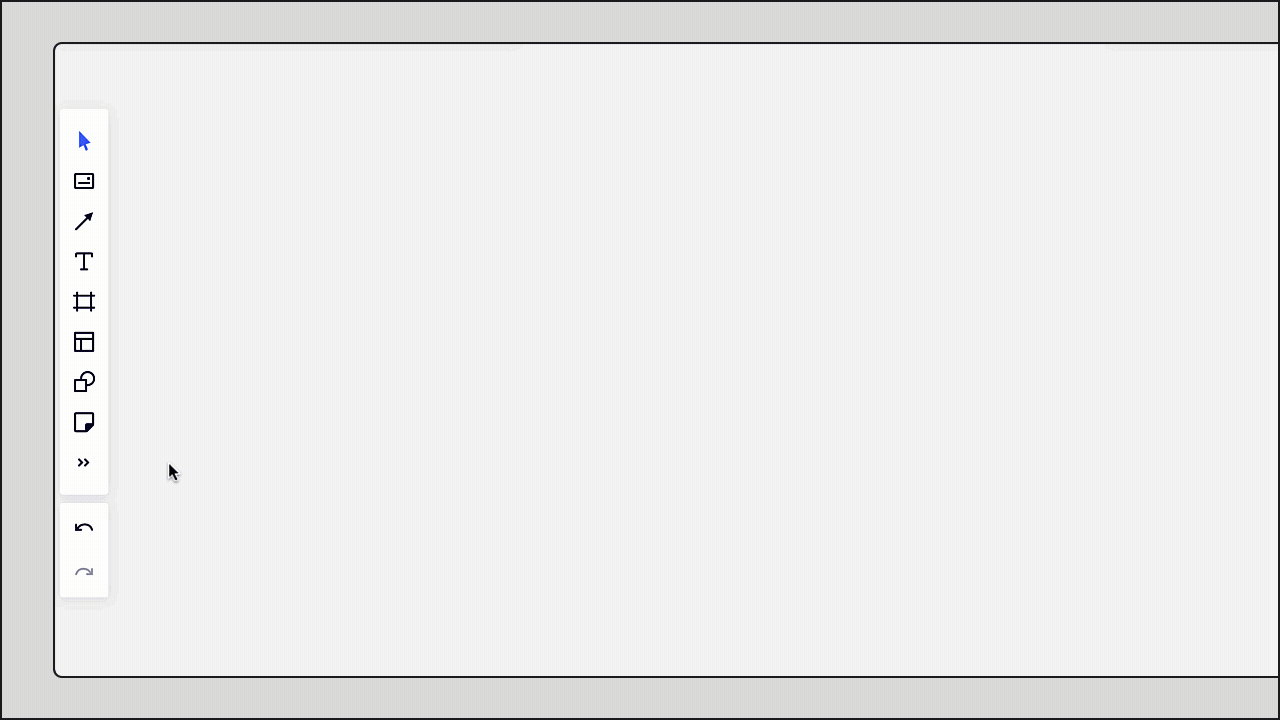Select the Sticky note tool
Image resolution: width=1280 pixels, height=720 pixels.
pos(84,422)
